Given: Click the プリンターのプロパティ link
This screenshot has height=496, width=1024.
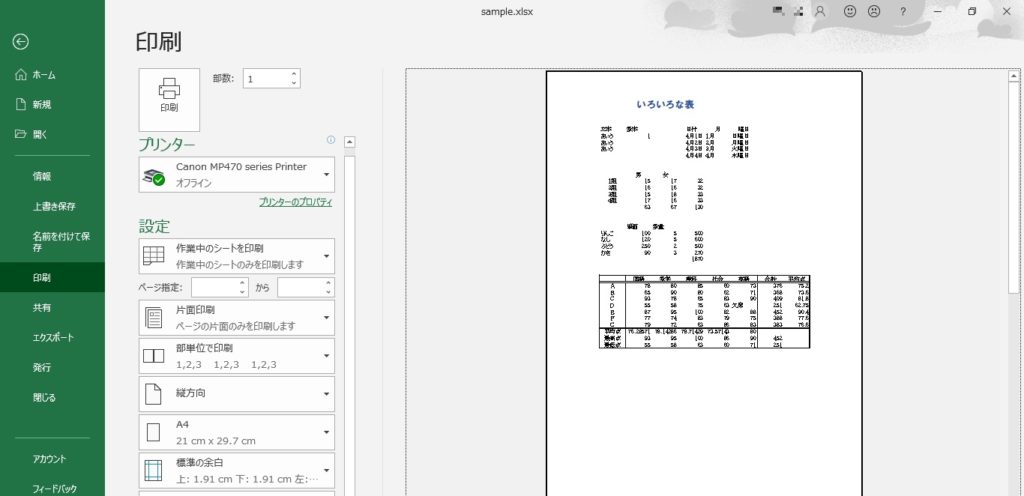Looking at the screenshot, I should (295, 202).
